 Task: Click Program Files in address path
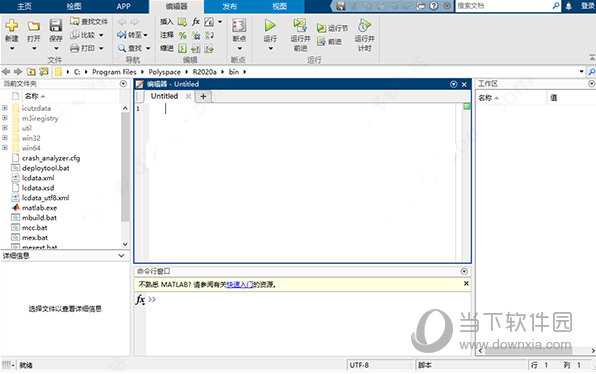pos(114,72)
